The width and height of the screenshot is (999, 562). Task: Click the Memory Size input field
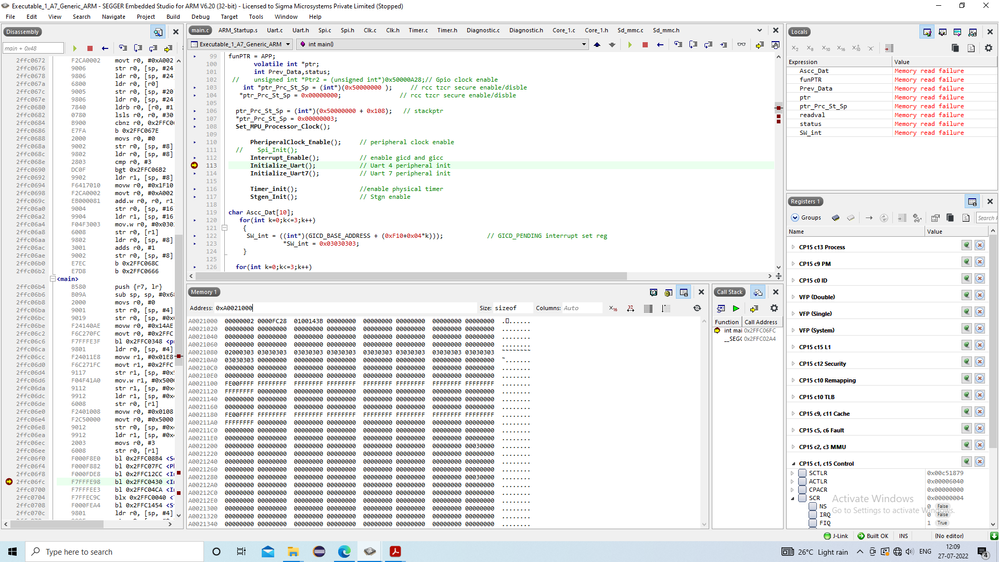click(x=512, y=308)
